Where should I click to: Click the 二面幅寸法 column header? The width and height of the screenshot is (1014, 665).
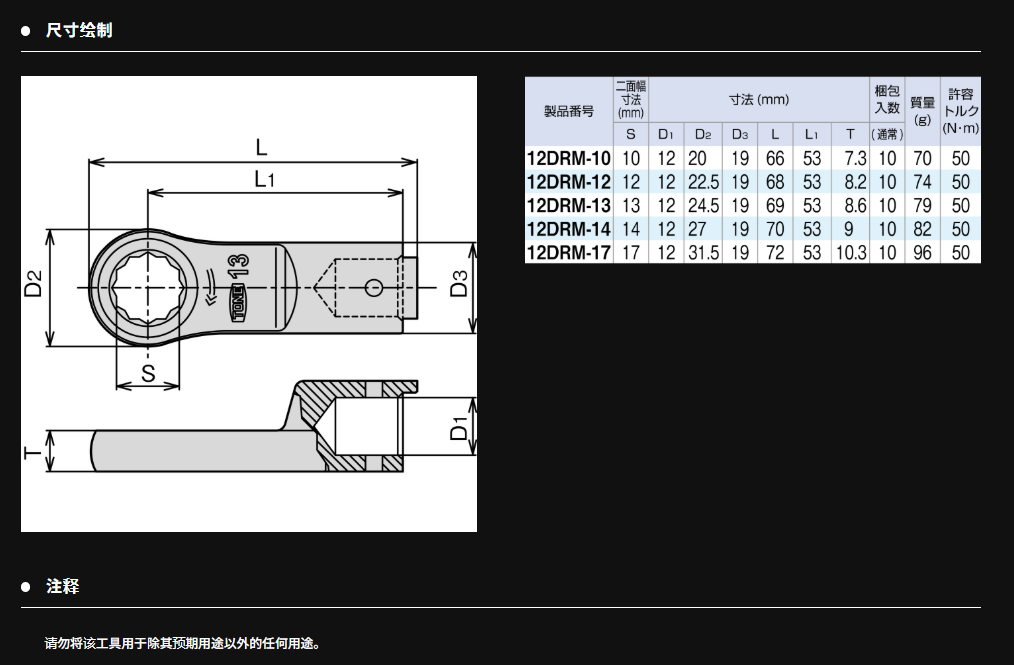click(630, 99)
